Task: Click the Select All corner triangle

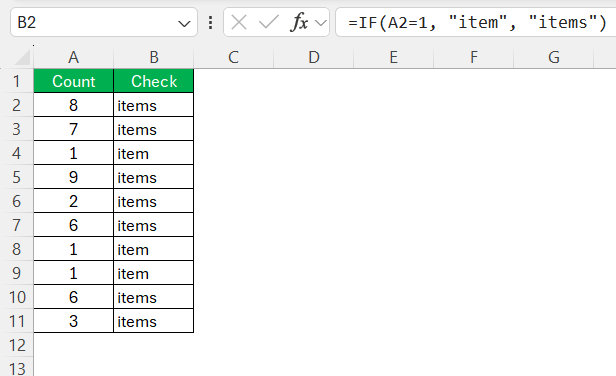Action: (22, 57)
